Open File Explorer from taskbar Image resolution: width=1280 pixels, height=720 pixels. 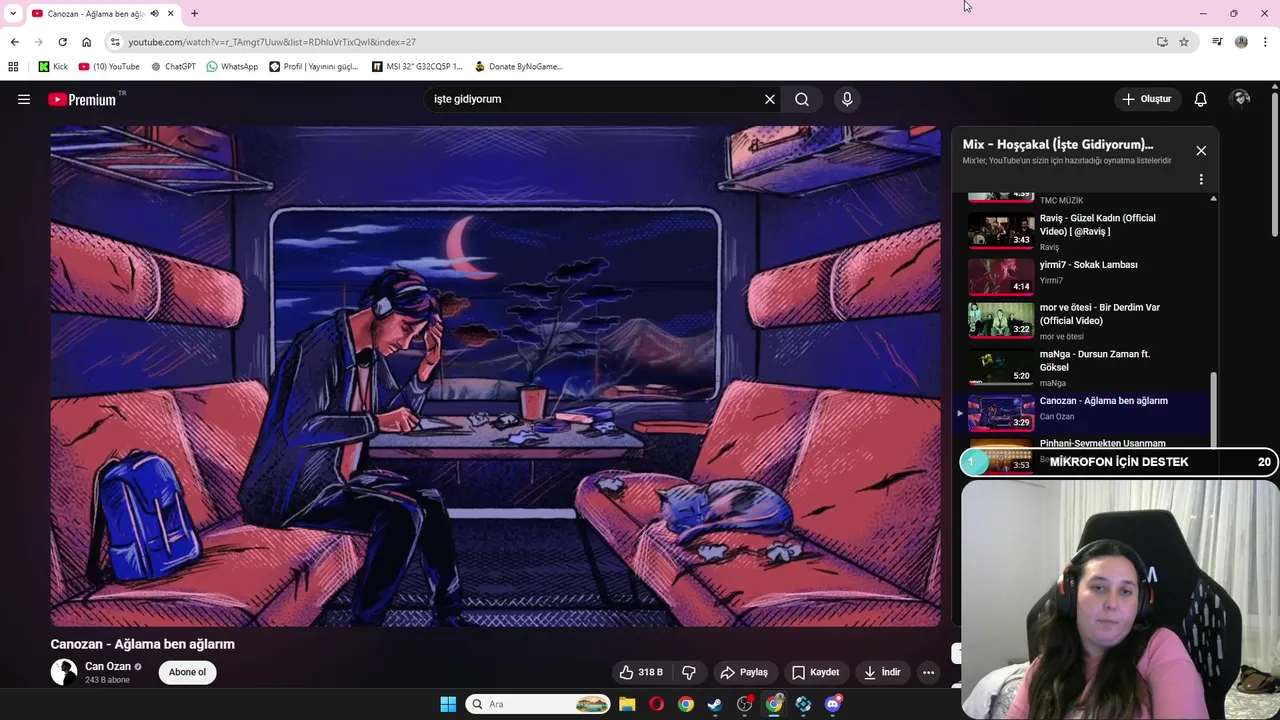click(627, 704)
